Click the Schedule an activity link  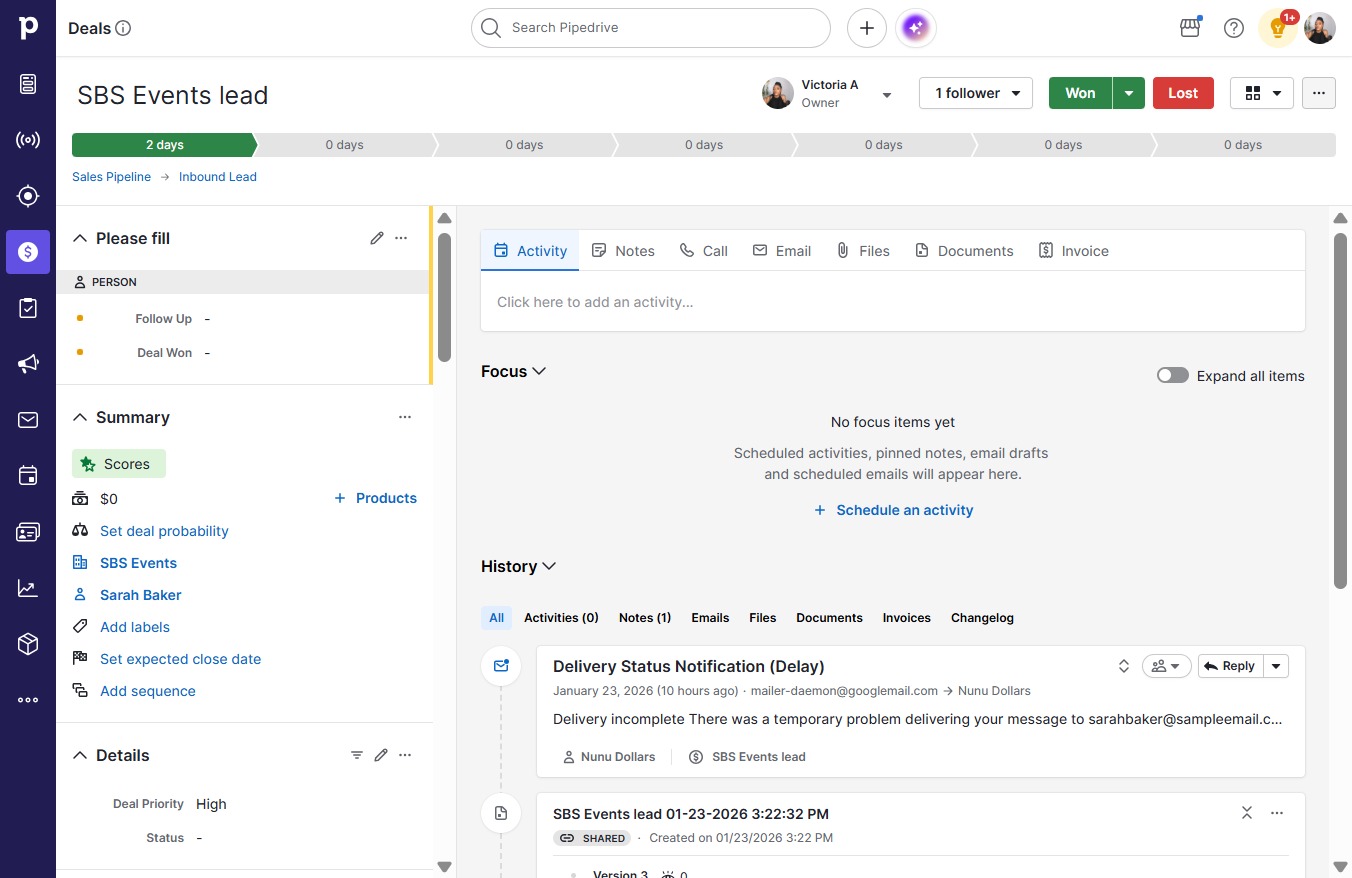coord(893,510)
